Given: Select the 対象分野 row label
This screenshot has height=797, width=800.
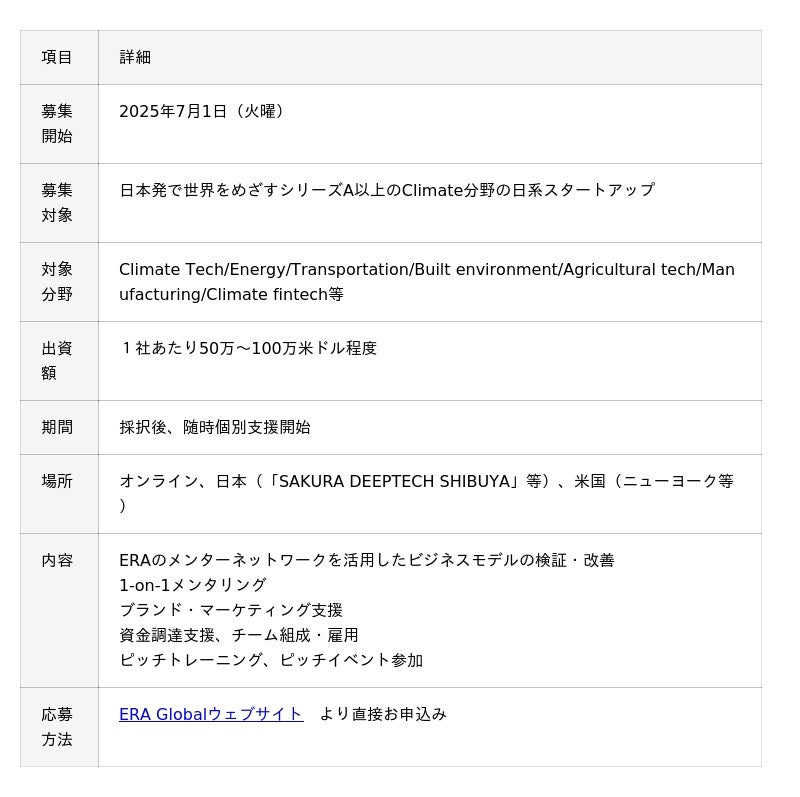Looking at the screenshot, I should tap(57, 282).
